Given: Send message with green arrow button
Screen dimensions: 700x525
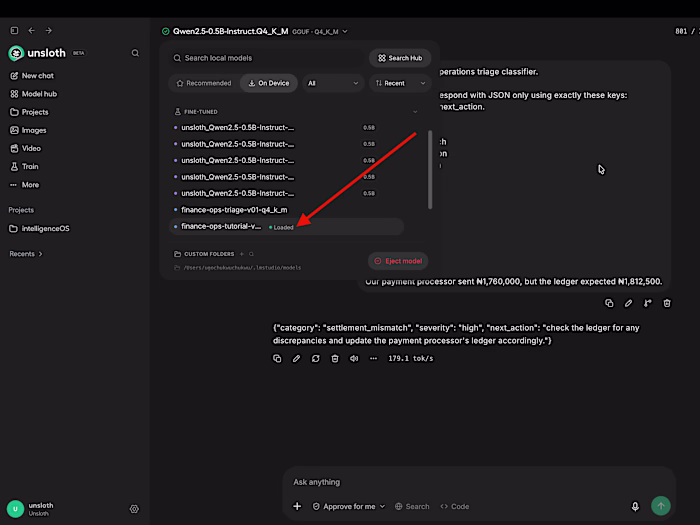Looking at the screenshot, I should pos(661,506).
